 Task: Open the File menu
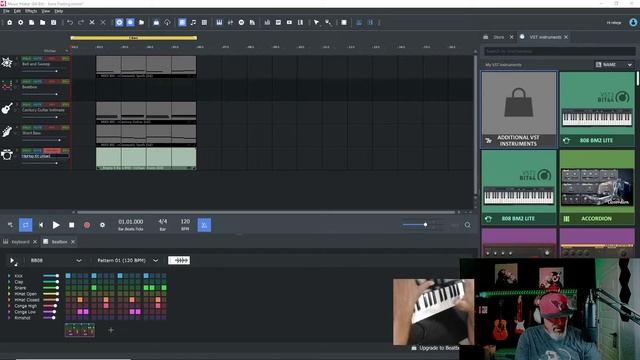(6, 11)
